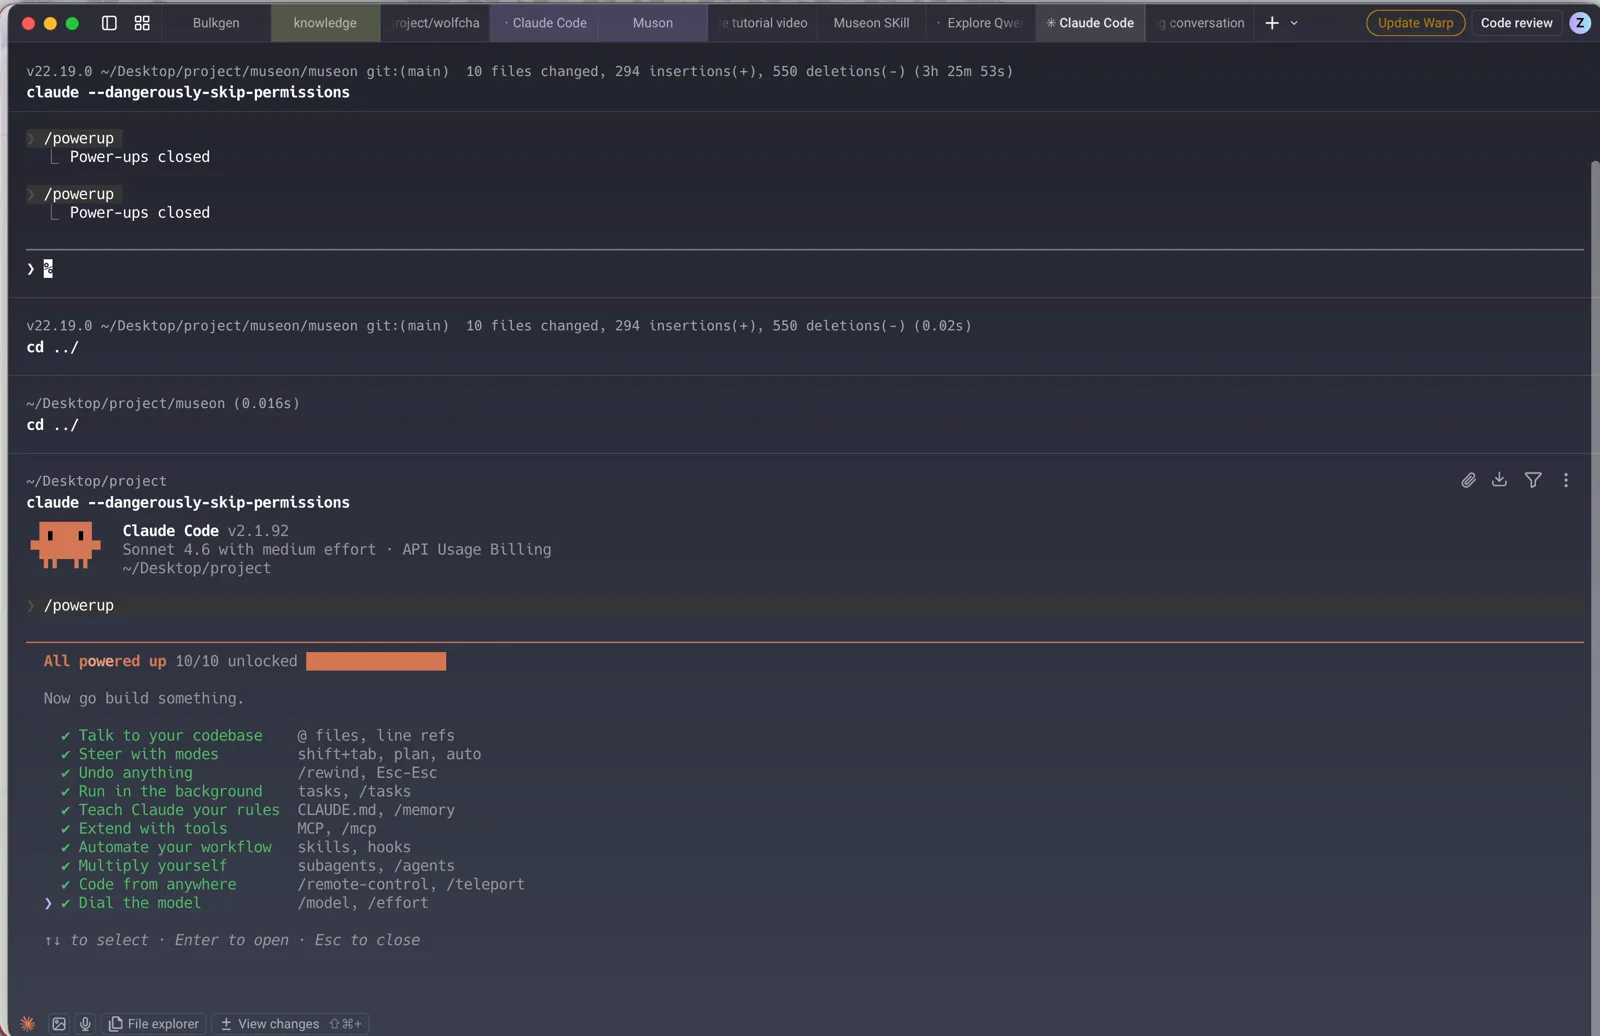Click the Update Warp button
1600x1036 pixels.
(1415, 23)
